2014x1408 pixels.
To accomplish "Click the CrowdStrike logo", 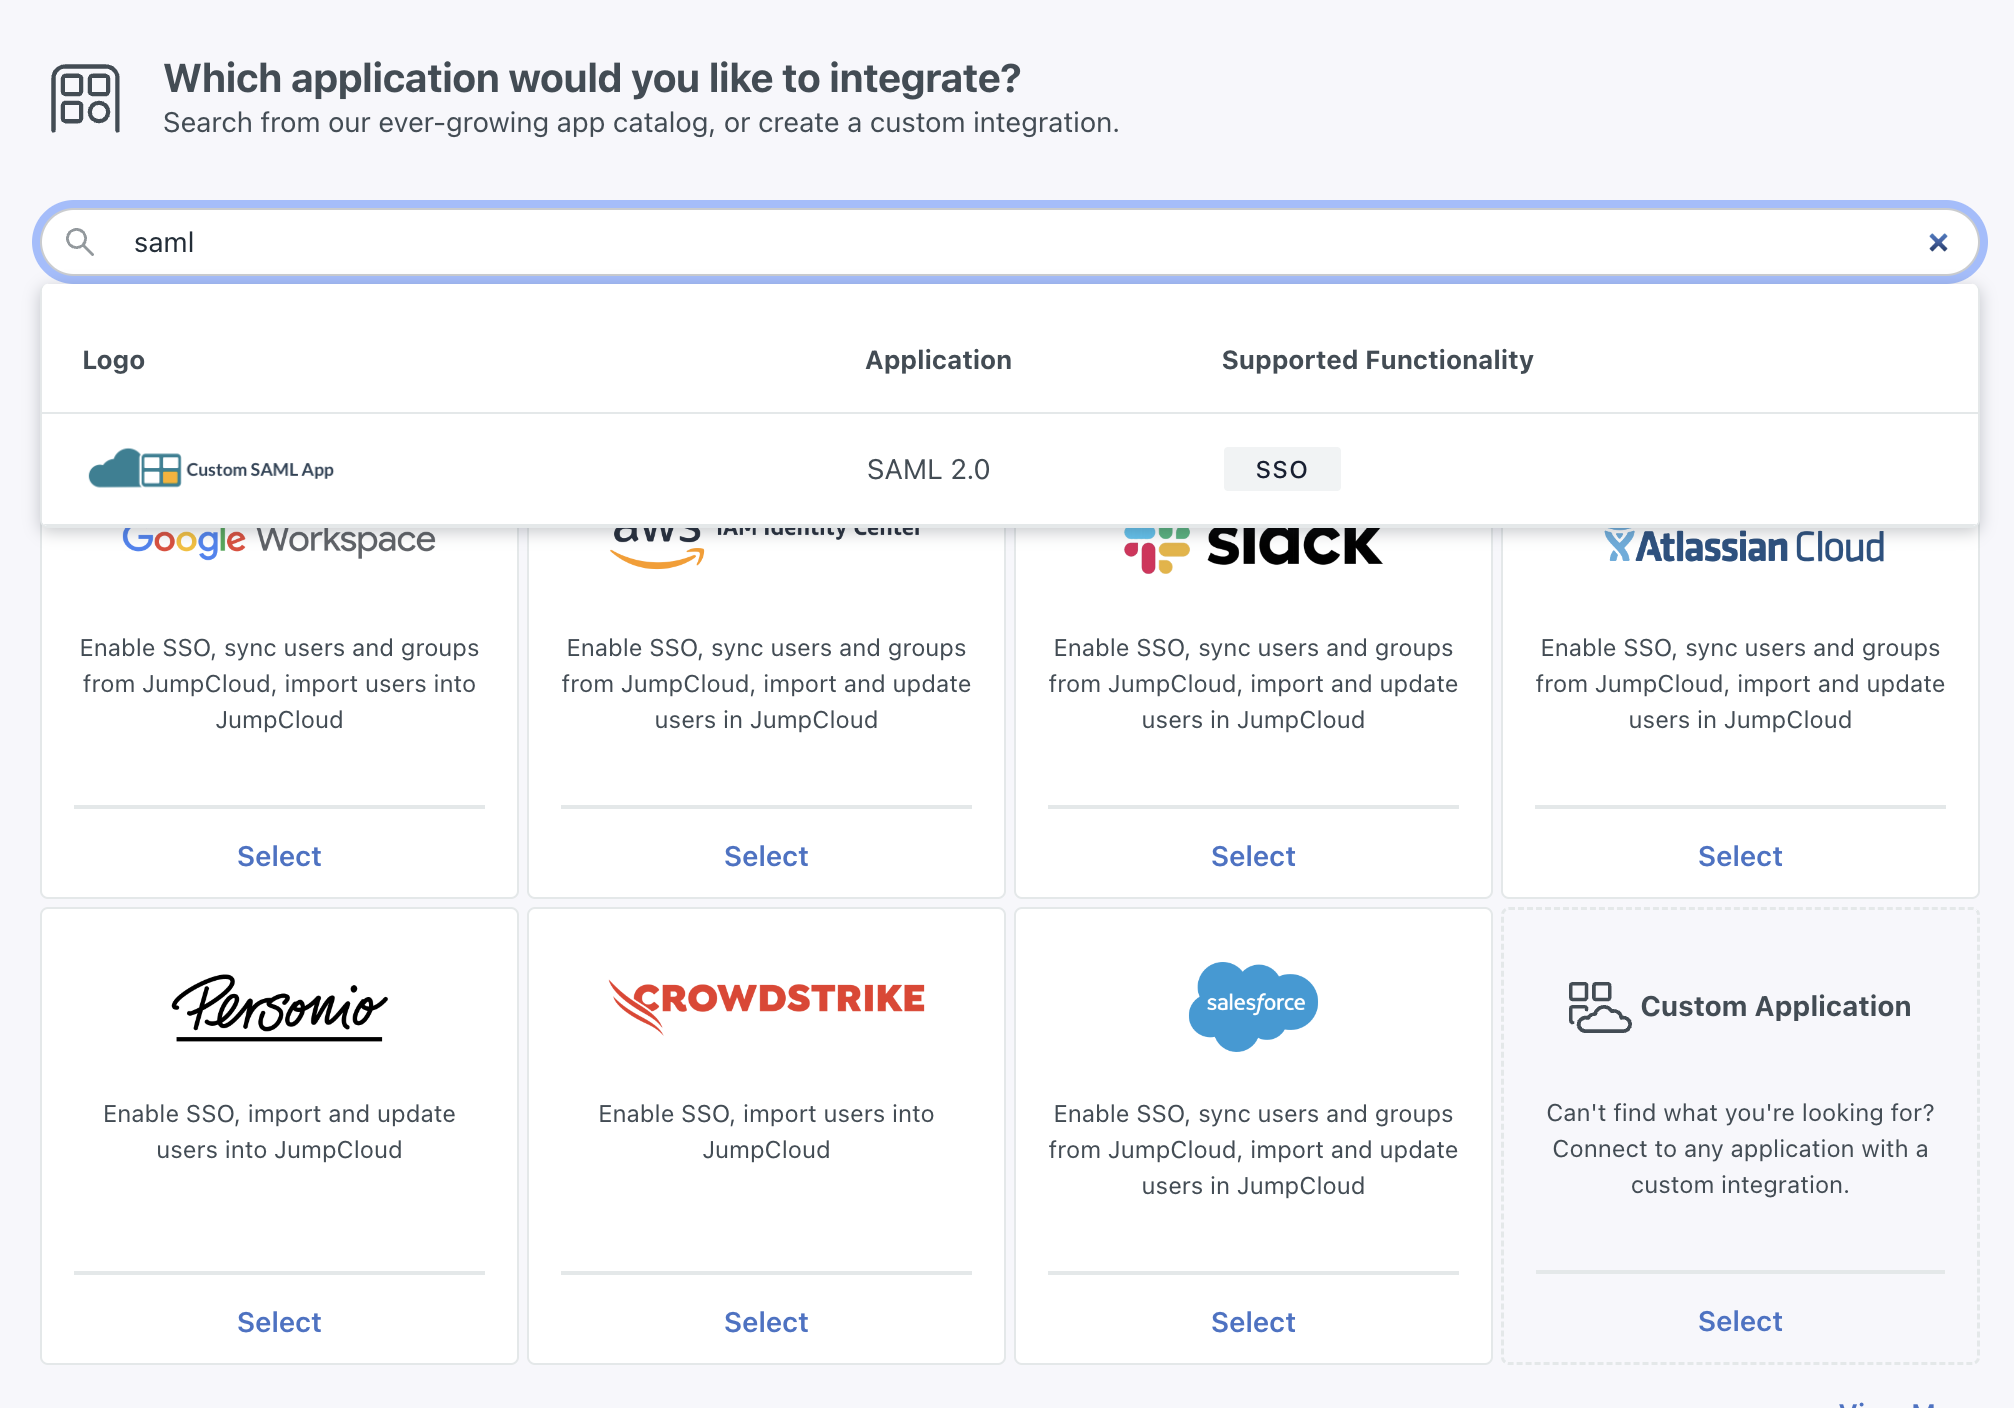I will click(x=766, y=999).
